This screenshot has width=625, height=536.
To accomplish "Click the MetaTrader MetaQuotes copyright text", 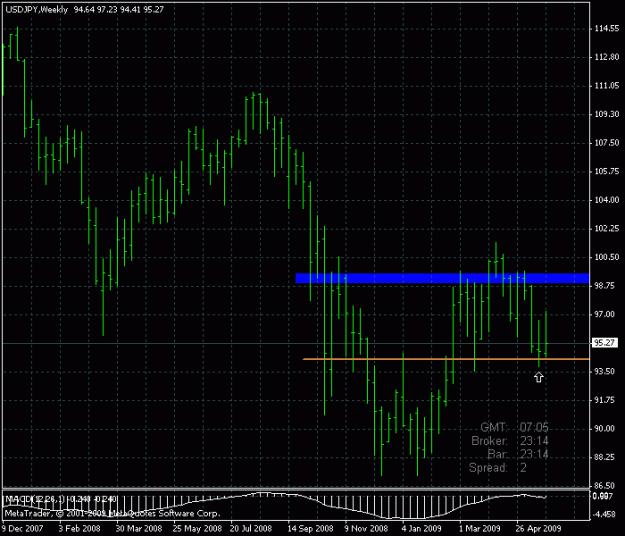I will tap(112, 514).
